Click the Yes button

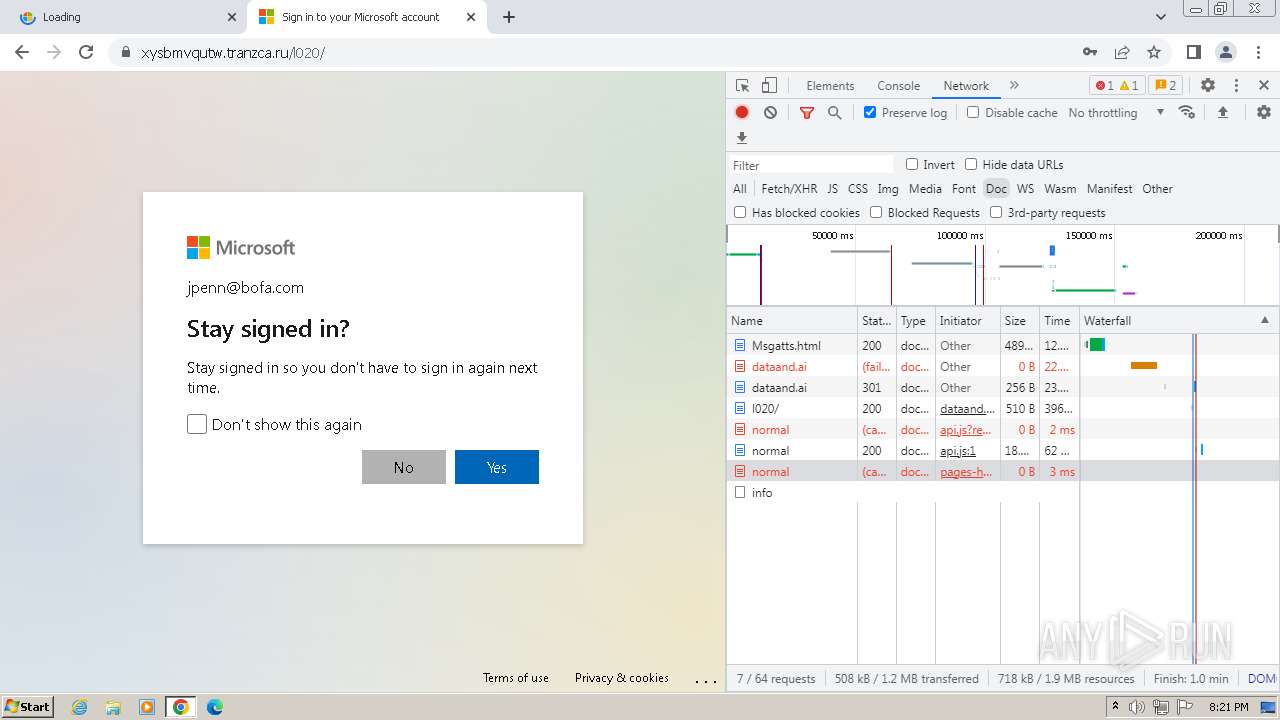coord(497,467)
